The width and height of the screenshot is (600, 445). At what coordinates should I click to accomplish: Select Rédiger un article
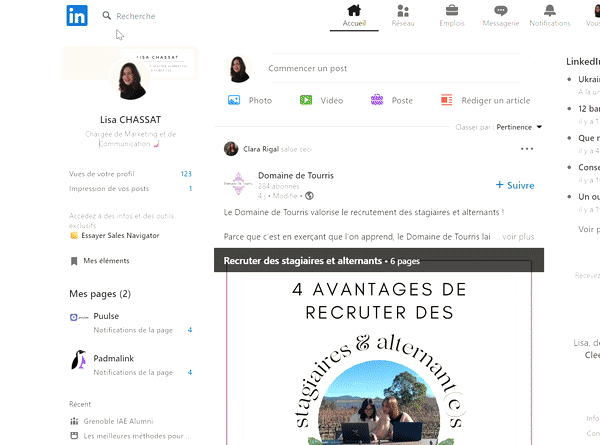pyautogui.click(x=485, y=100)
